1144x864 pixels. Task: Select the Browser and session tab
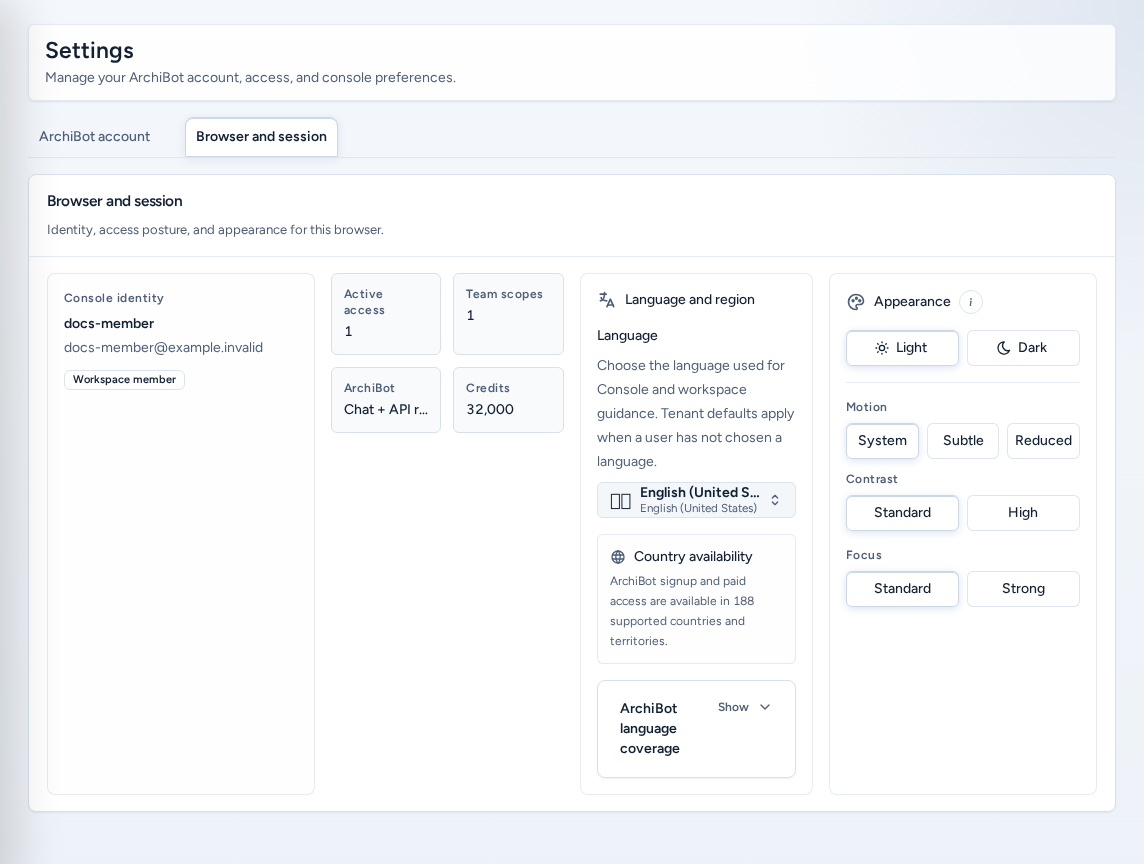(x=261, y=136)
